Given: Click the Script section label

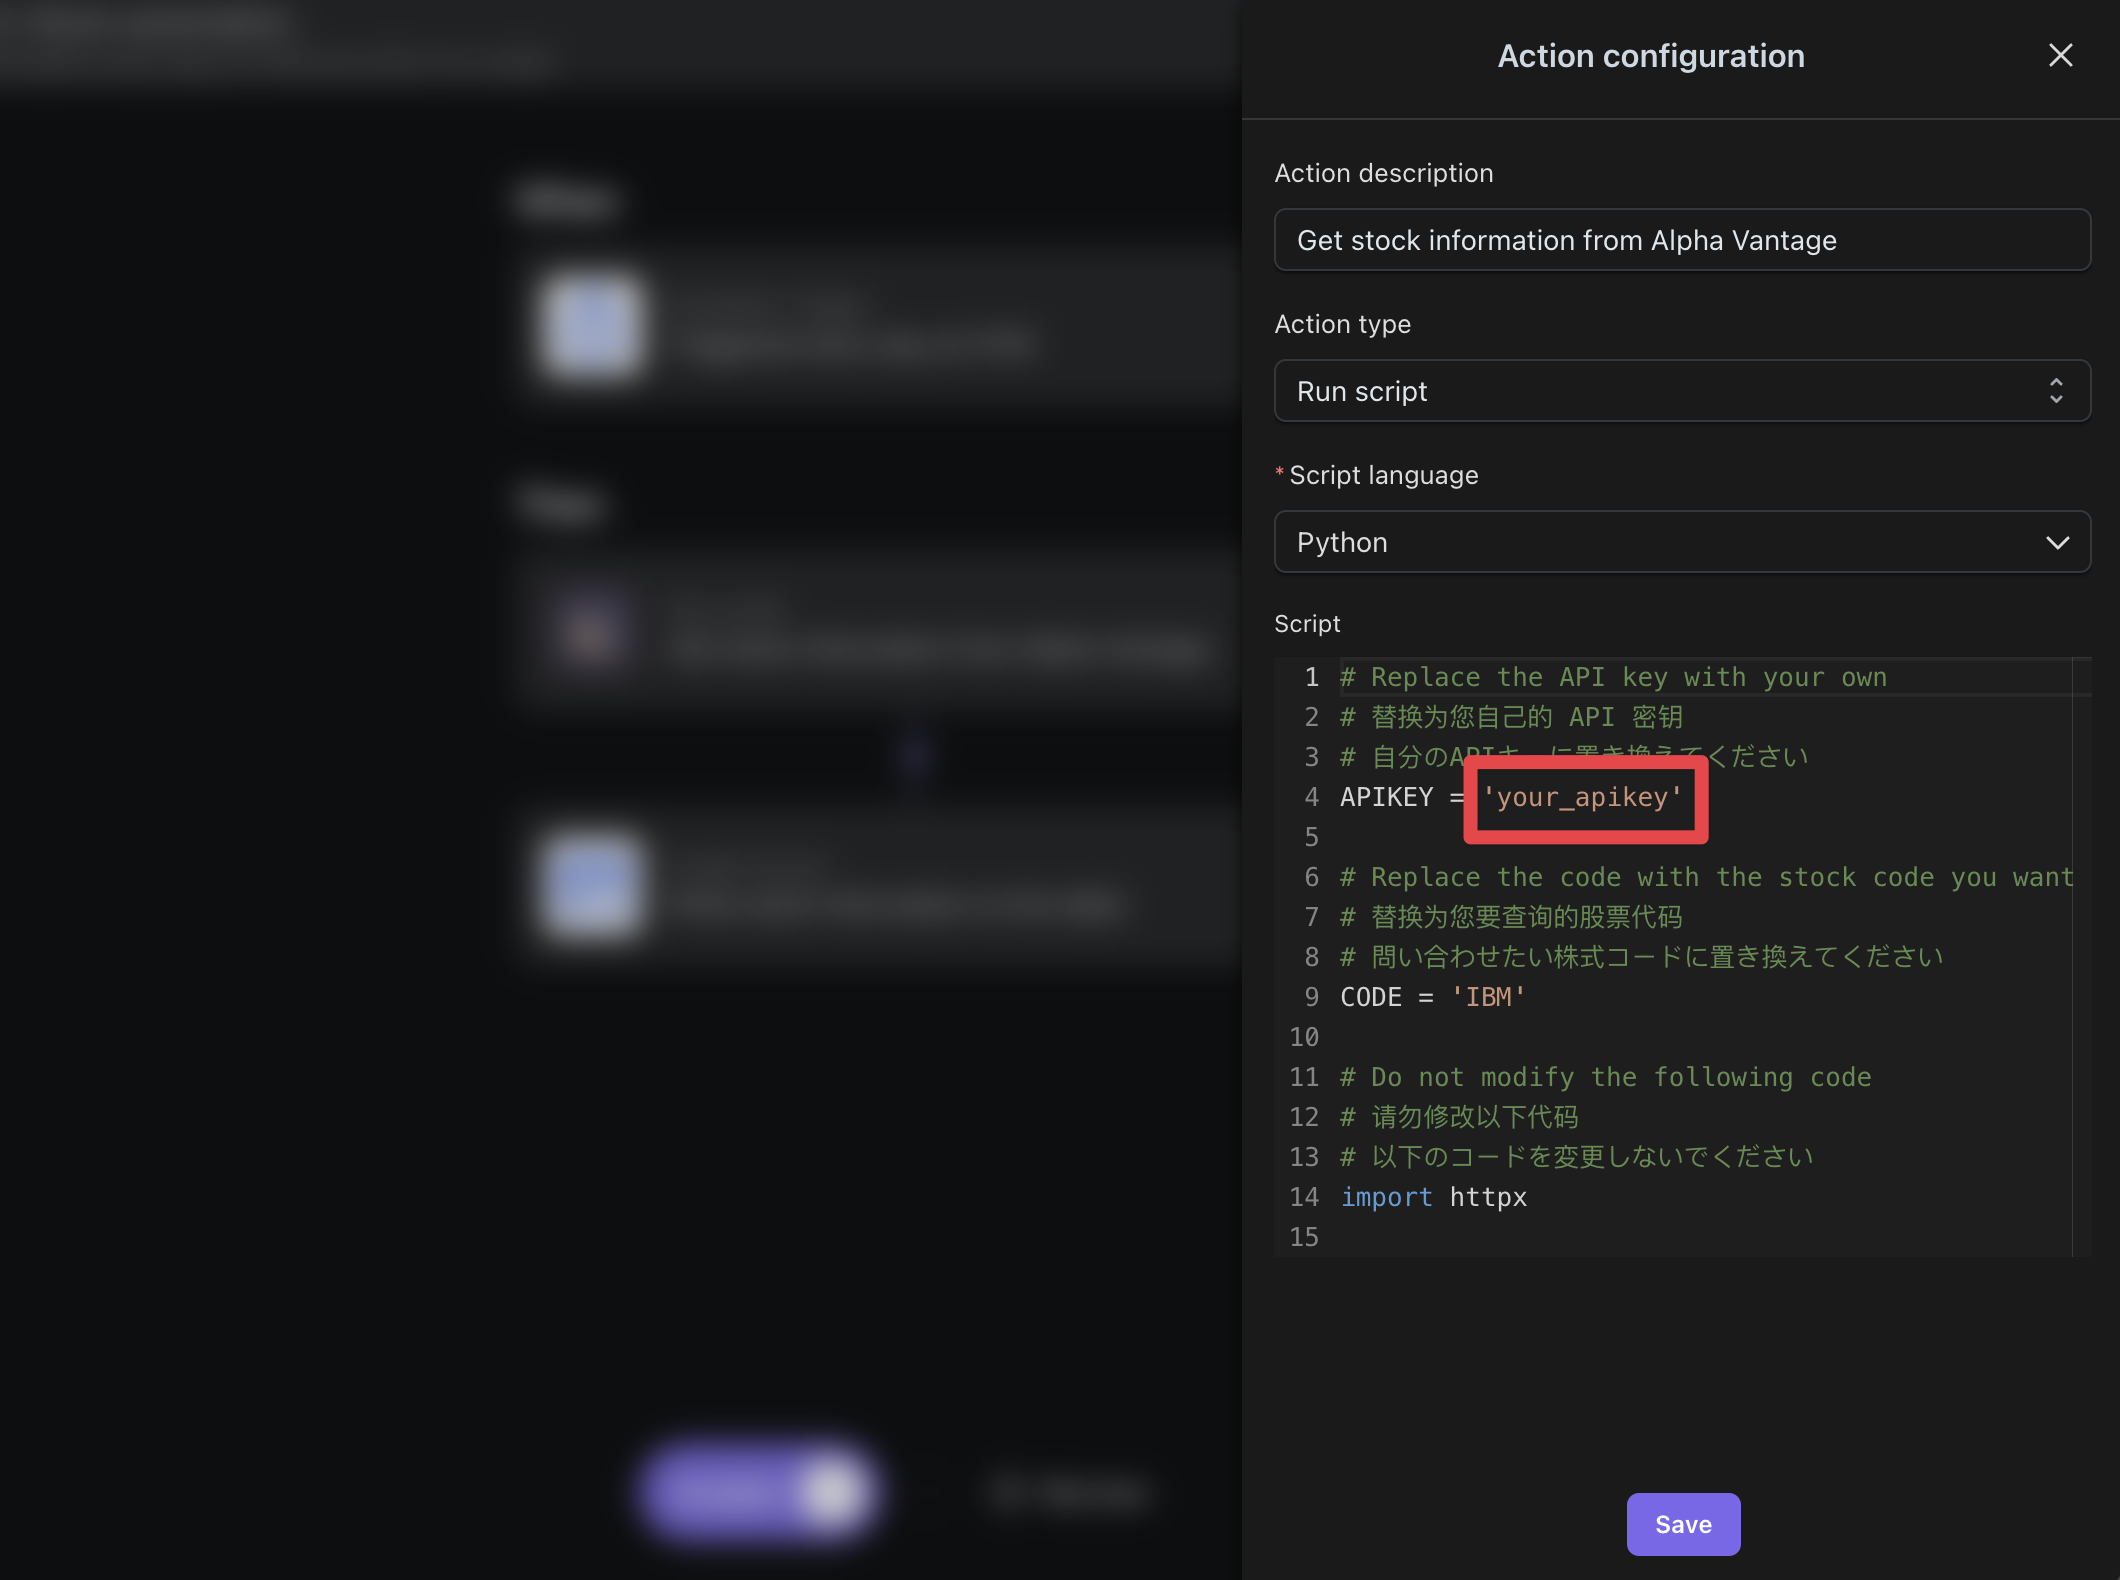Looking at the screenshot, I should (x=1307, y=622).
